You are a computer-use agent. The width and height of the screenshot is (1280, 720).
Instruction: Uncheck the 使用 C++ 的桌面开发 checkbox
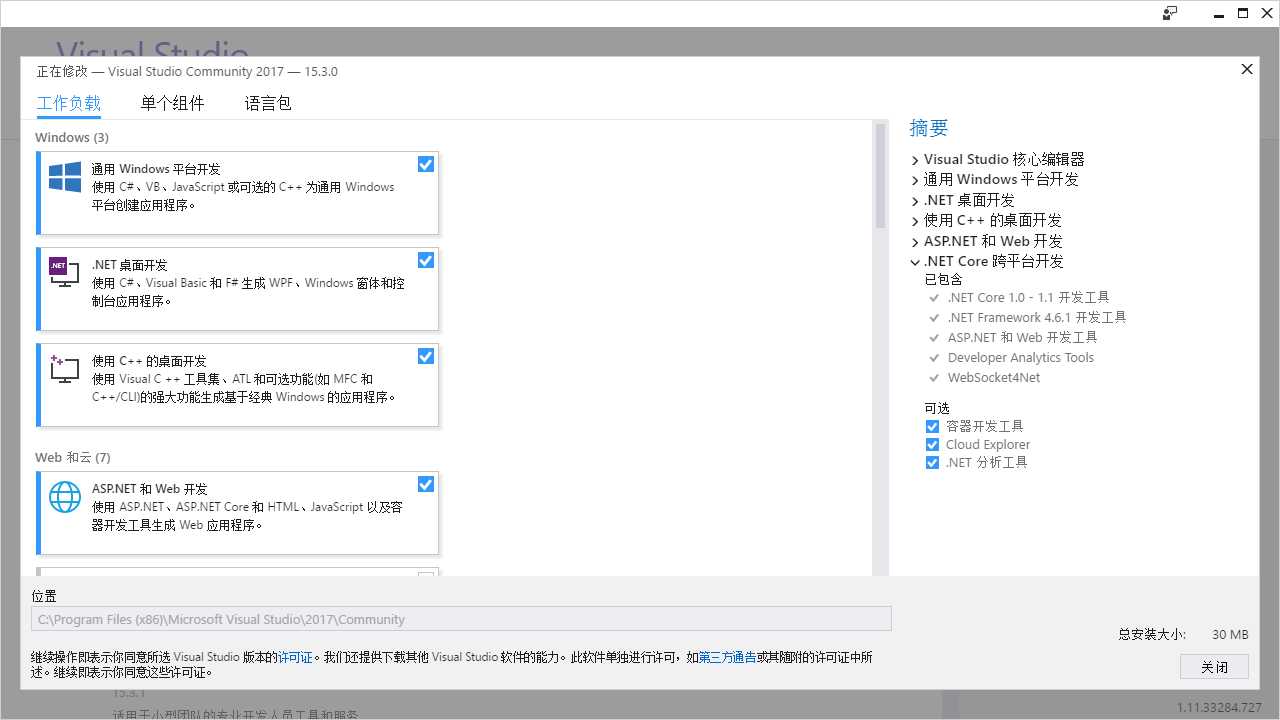(426, 356)
